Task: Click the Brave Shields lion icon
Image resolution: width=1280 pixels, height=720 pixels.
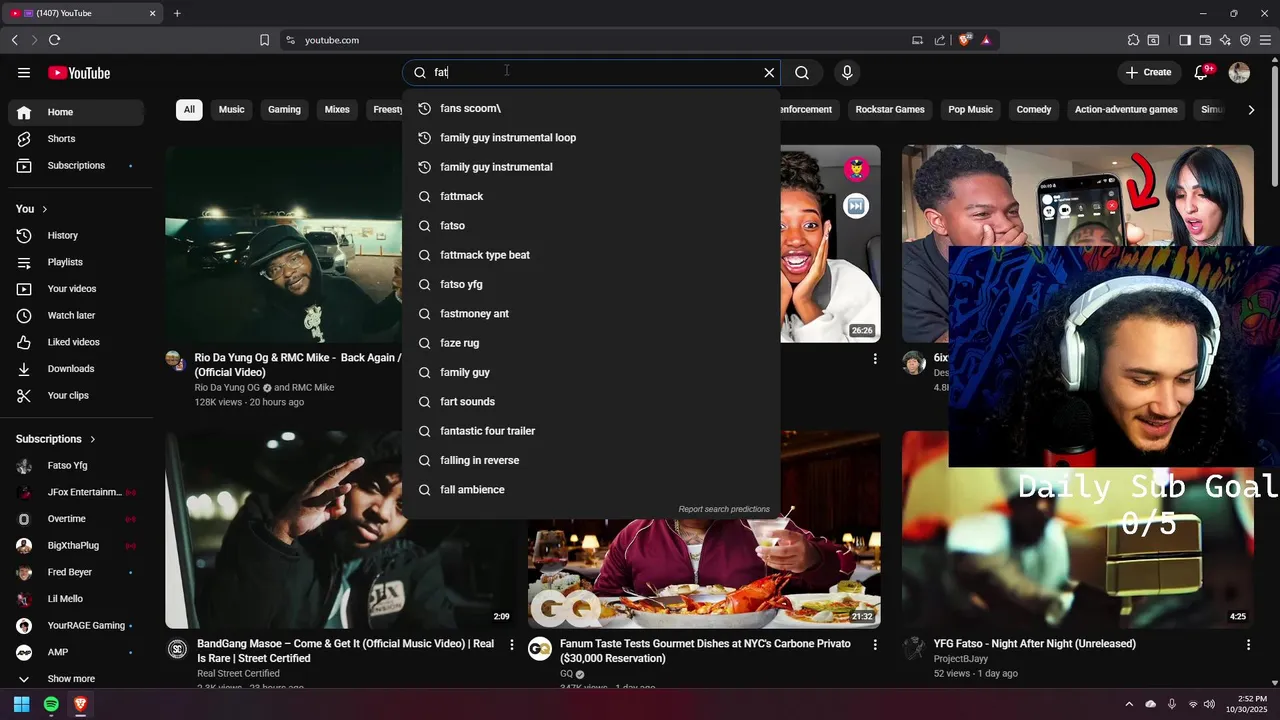Action: click(965, 40)
